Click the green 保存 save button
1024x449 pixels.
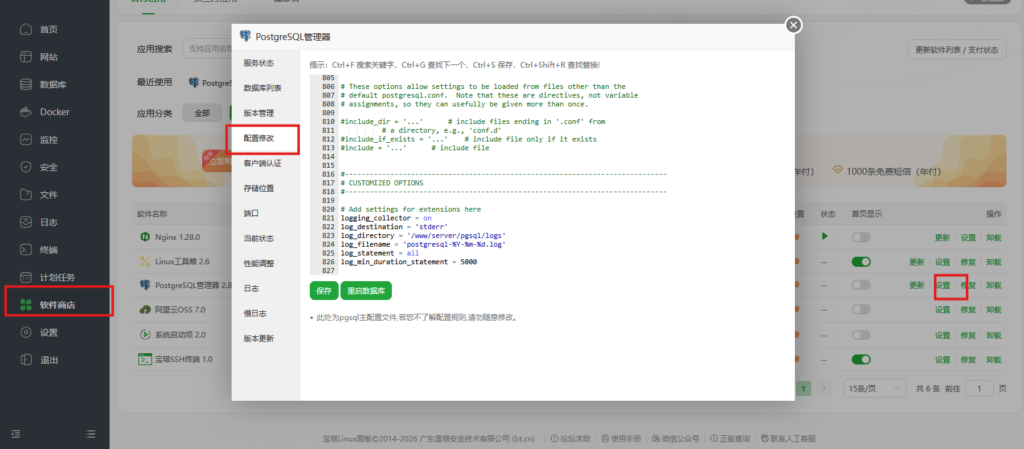(323, 291)
